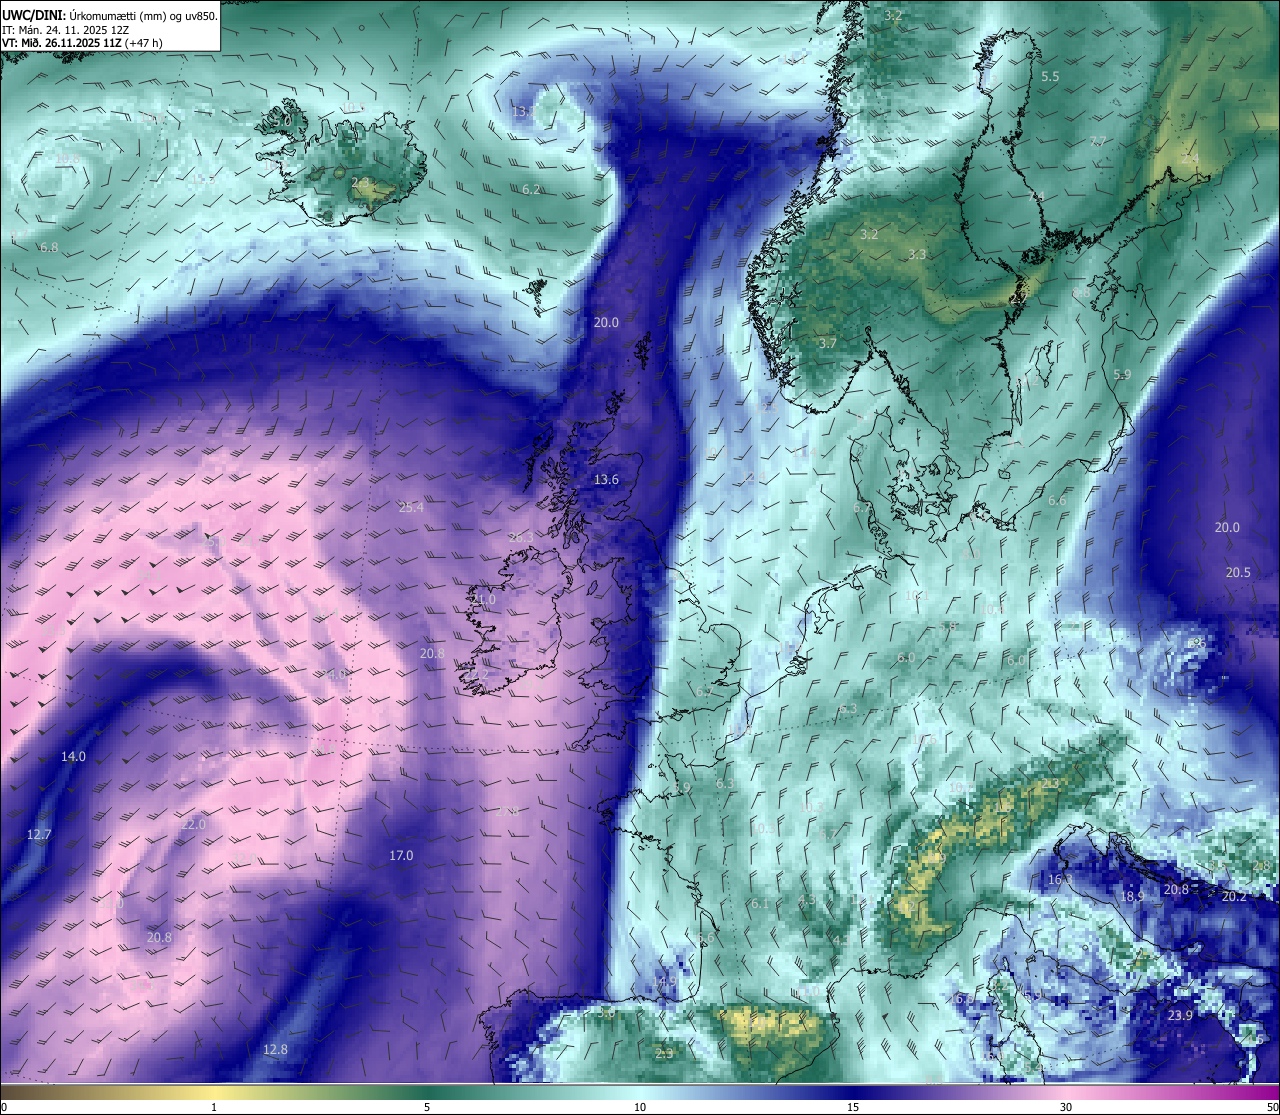
Task: Click the '5.5' value over northern Finland
Action: 1050,76
